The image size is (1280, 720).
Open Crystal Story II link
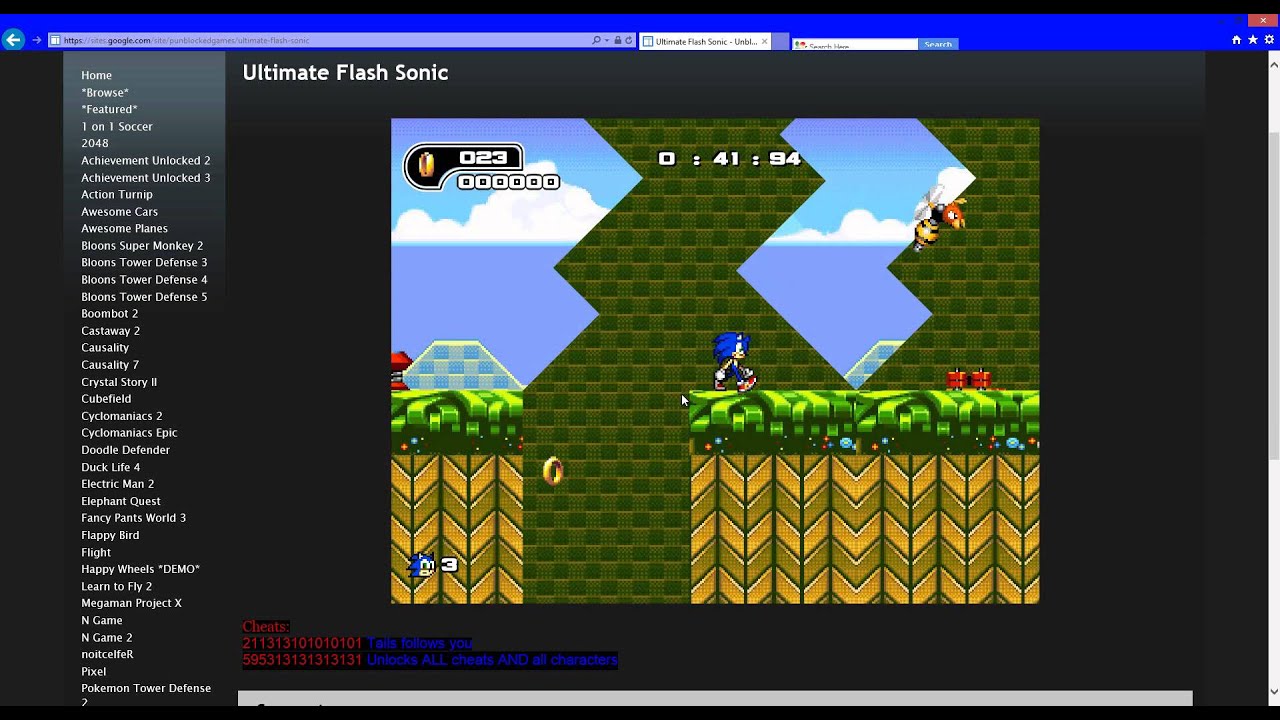[119, 381]
